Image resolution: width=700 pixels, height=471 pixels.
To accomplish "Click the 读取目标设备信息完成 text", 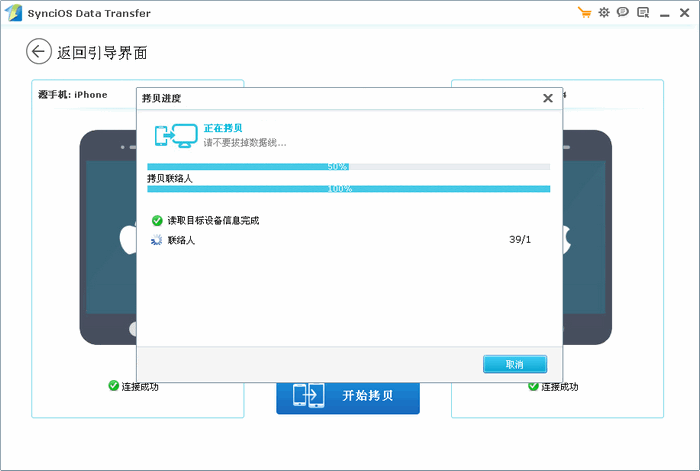I will (x=213, y=221).
